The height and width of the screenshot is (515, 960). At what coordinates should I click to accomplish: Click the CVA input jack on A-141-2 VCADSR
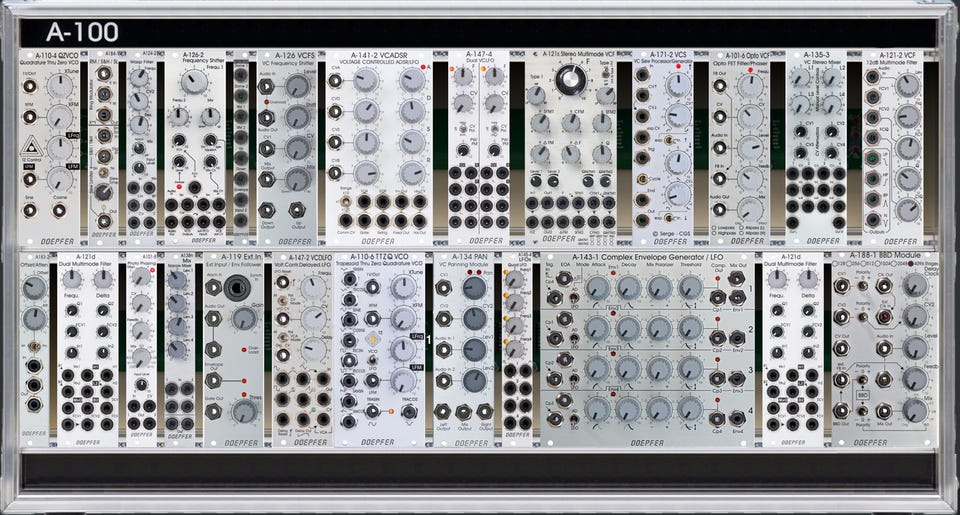tap(335, 81)
